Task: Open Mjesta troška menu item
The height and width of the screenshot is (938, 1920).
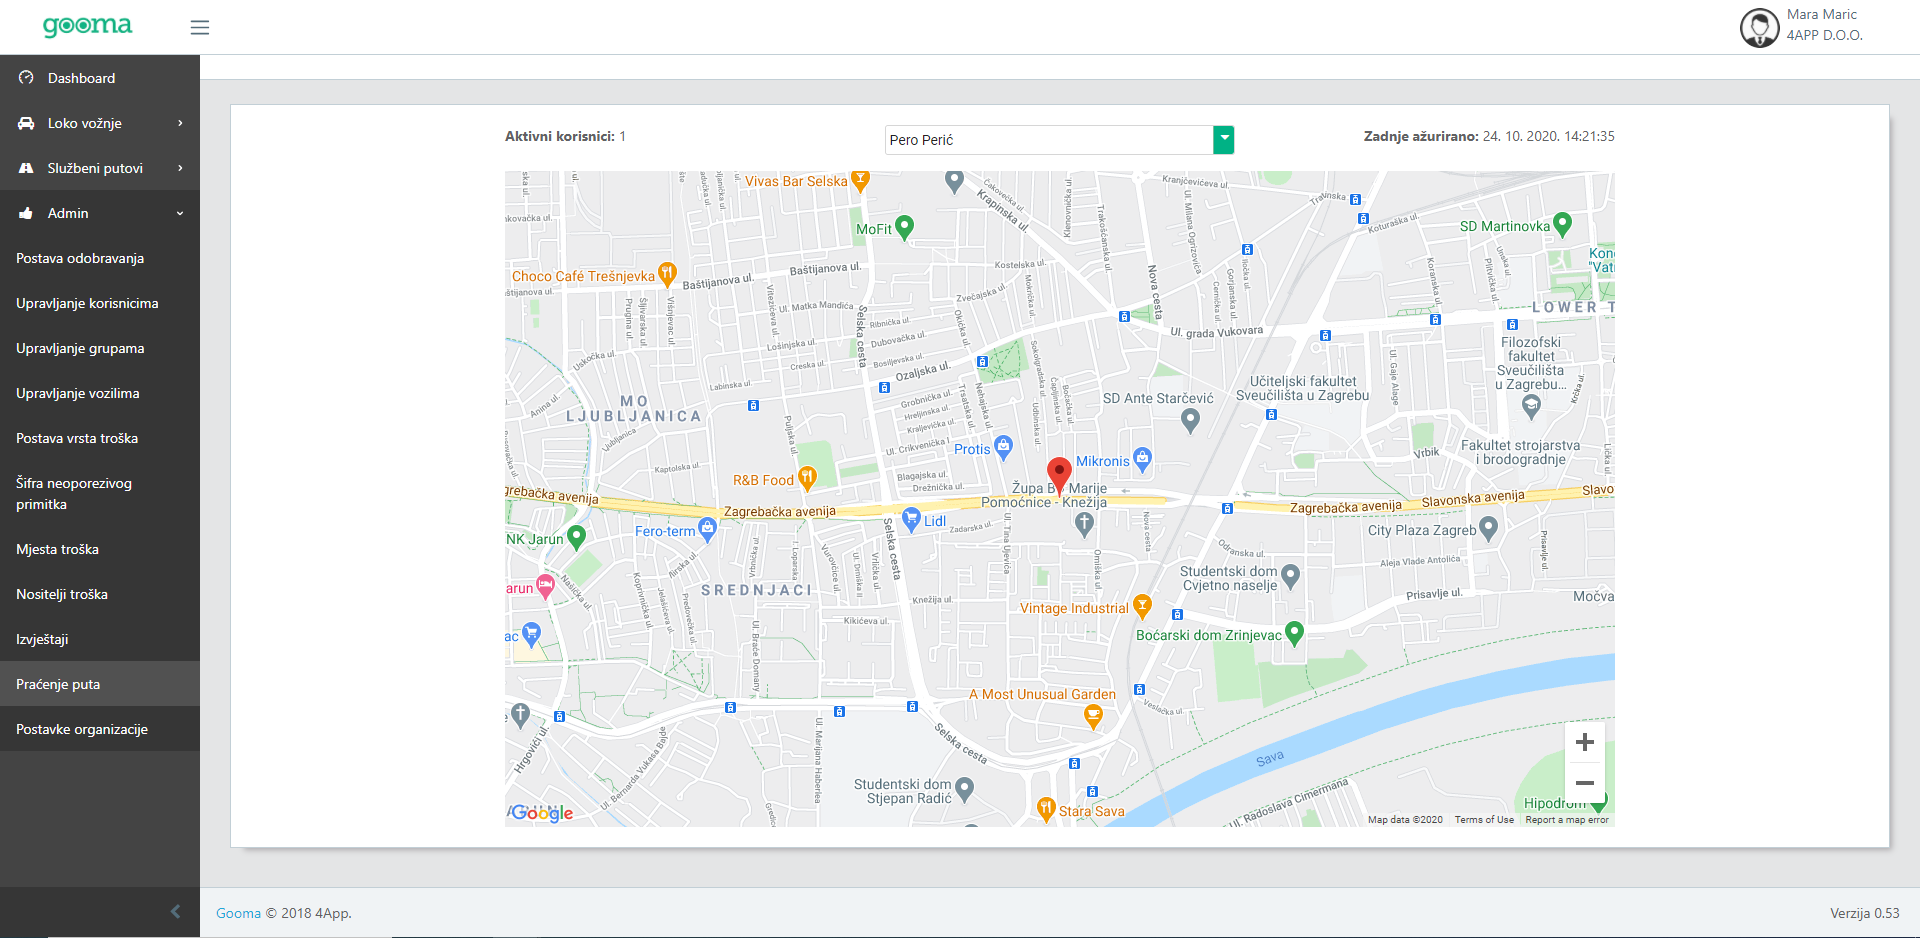Action: tap(100, 549)
